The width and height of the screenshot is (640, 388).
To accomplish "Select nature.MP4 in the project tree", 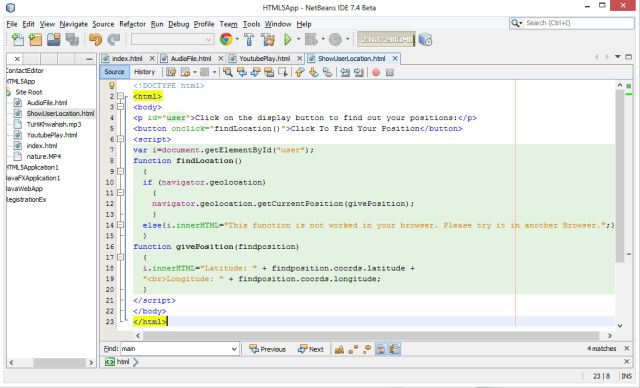I will (44, 157).
